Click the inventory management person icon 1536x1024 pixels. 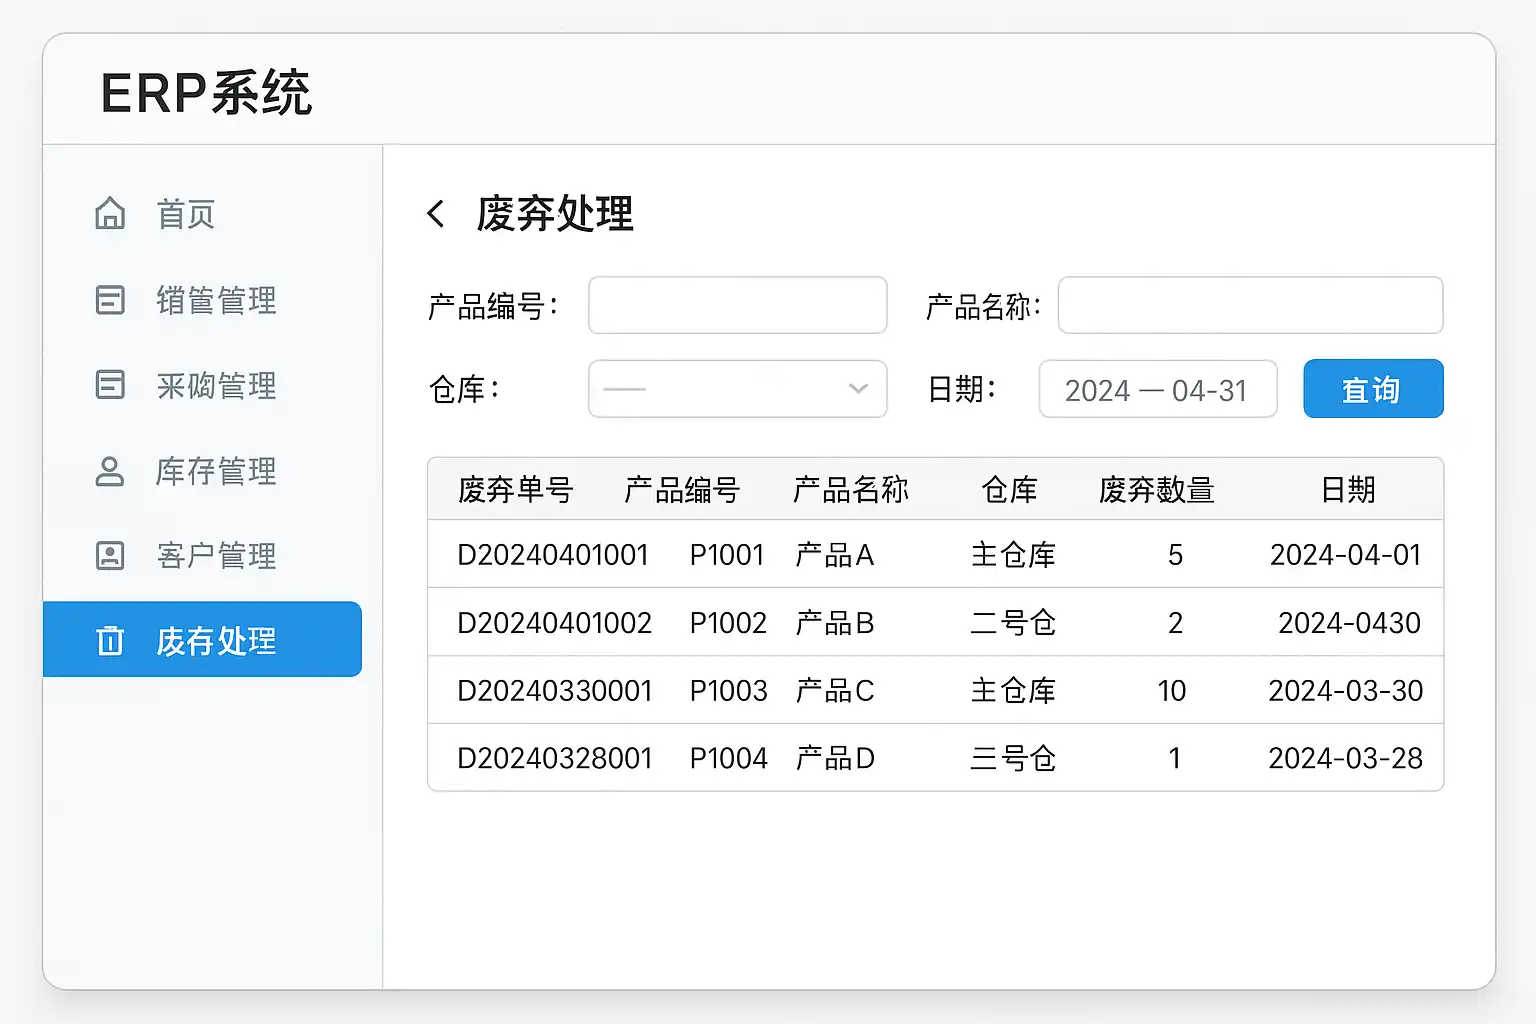[x=110, y=471]
